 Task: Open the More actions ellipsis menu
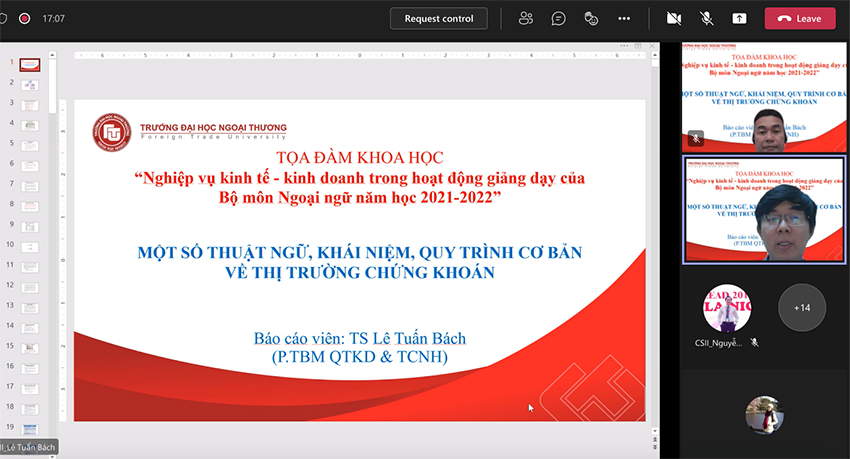click(x=624, y=18)
